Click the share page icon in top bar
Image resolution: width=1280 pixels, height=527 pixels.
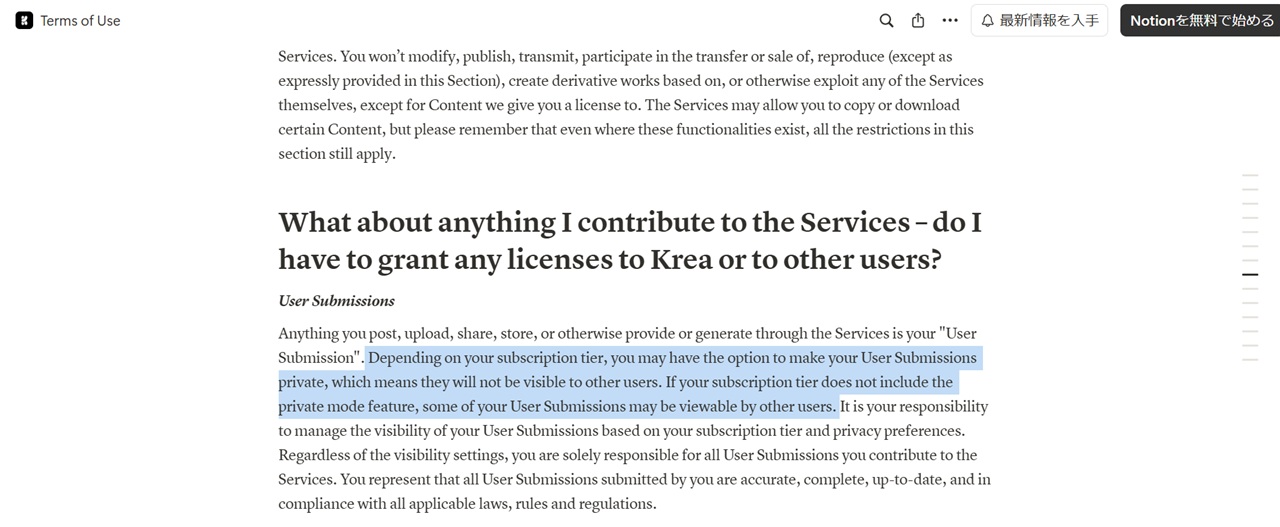[918, 20]
